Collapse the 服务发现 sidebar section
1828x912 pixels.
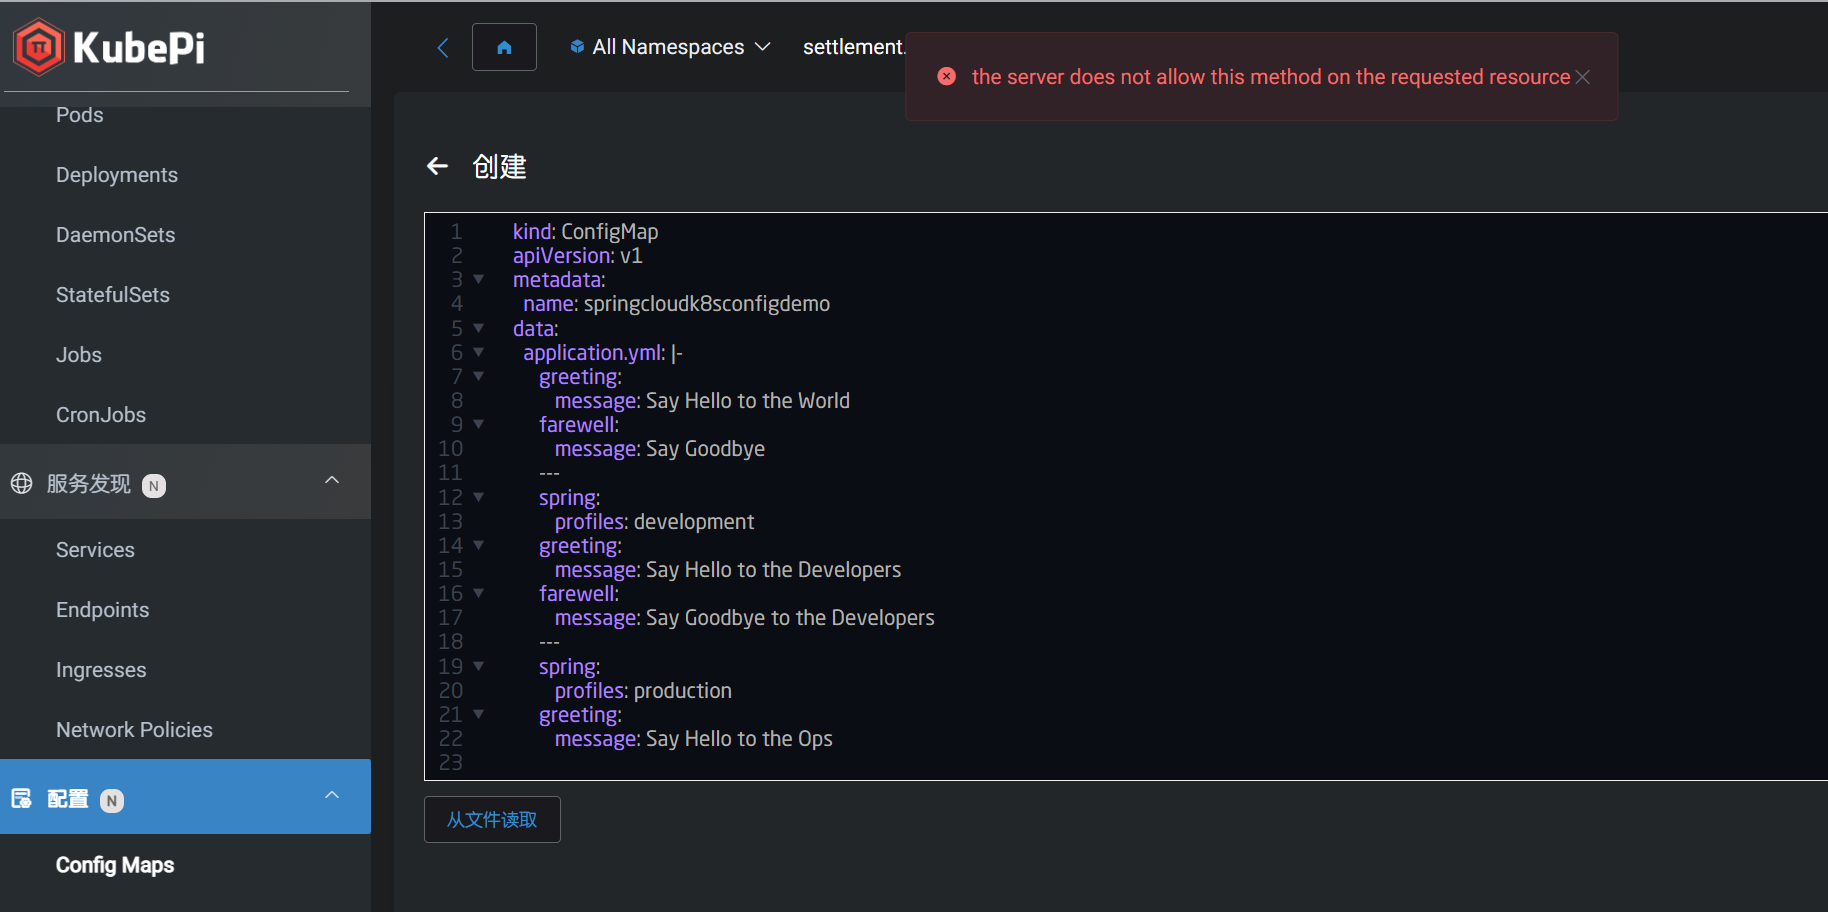[x=331, y=481]
